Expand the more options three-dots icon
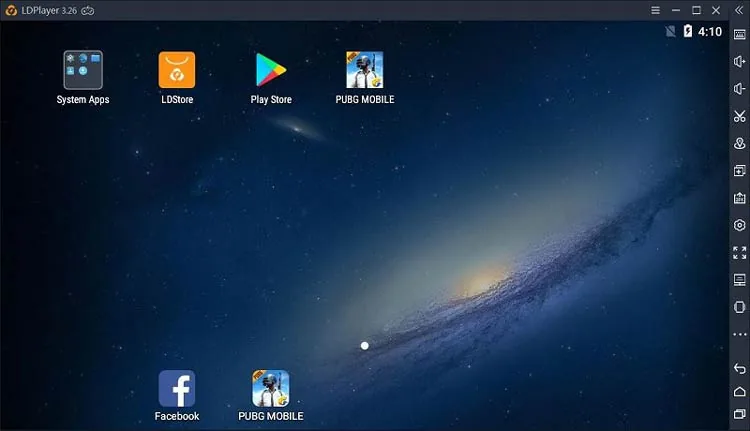This screenshot has height=431, width=750. 739,334
